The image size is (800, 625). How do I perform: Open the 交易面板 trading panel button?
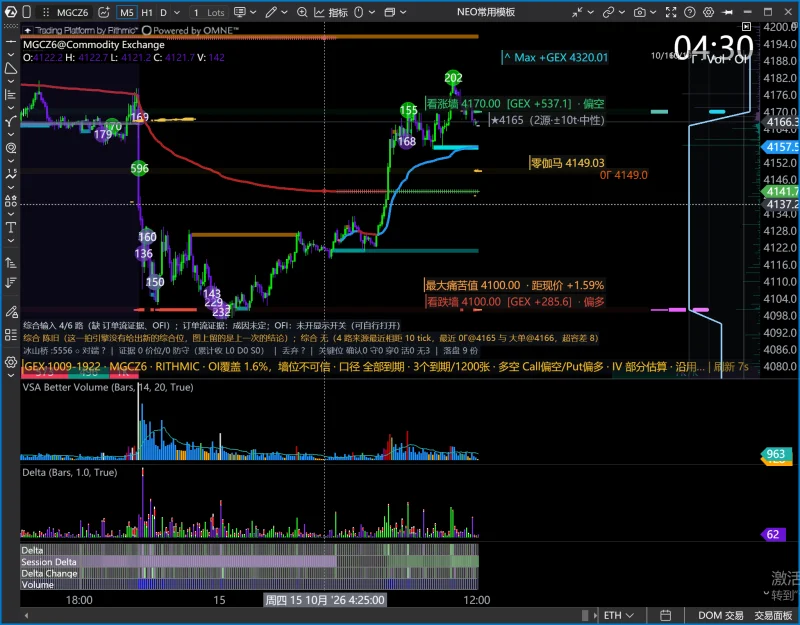click(773, 615)
